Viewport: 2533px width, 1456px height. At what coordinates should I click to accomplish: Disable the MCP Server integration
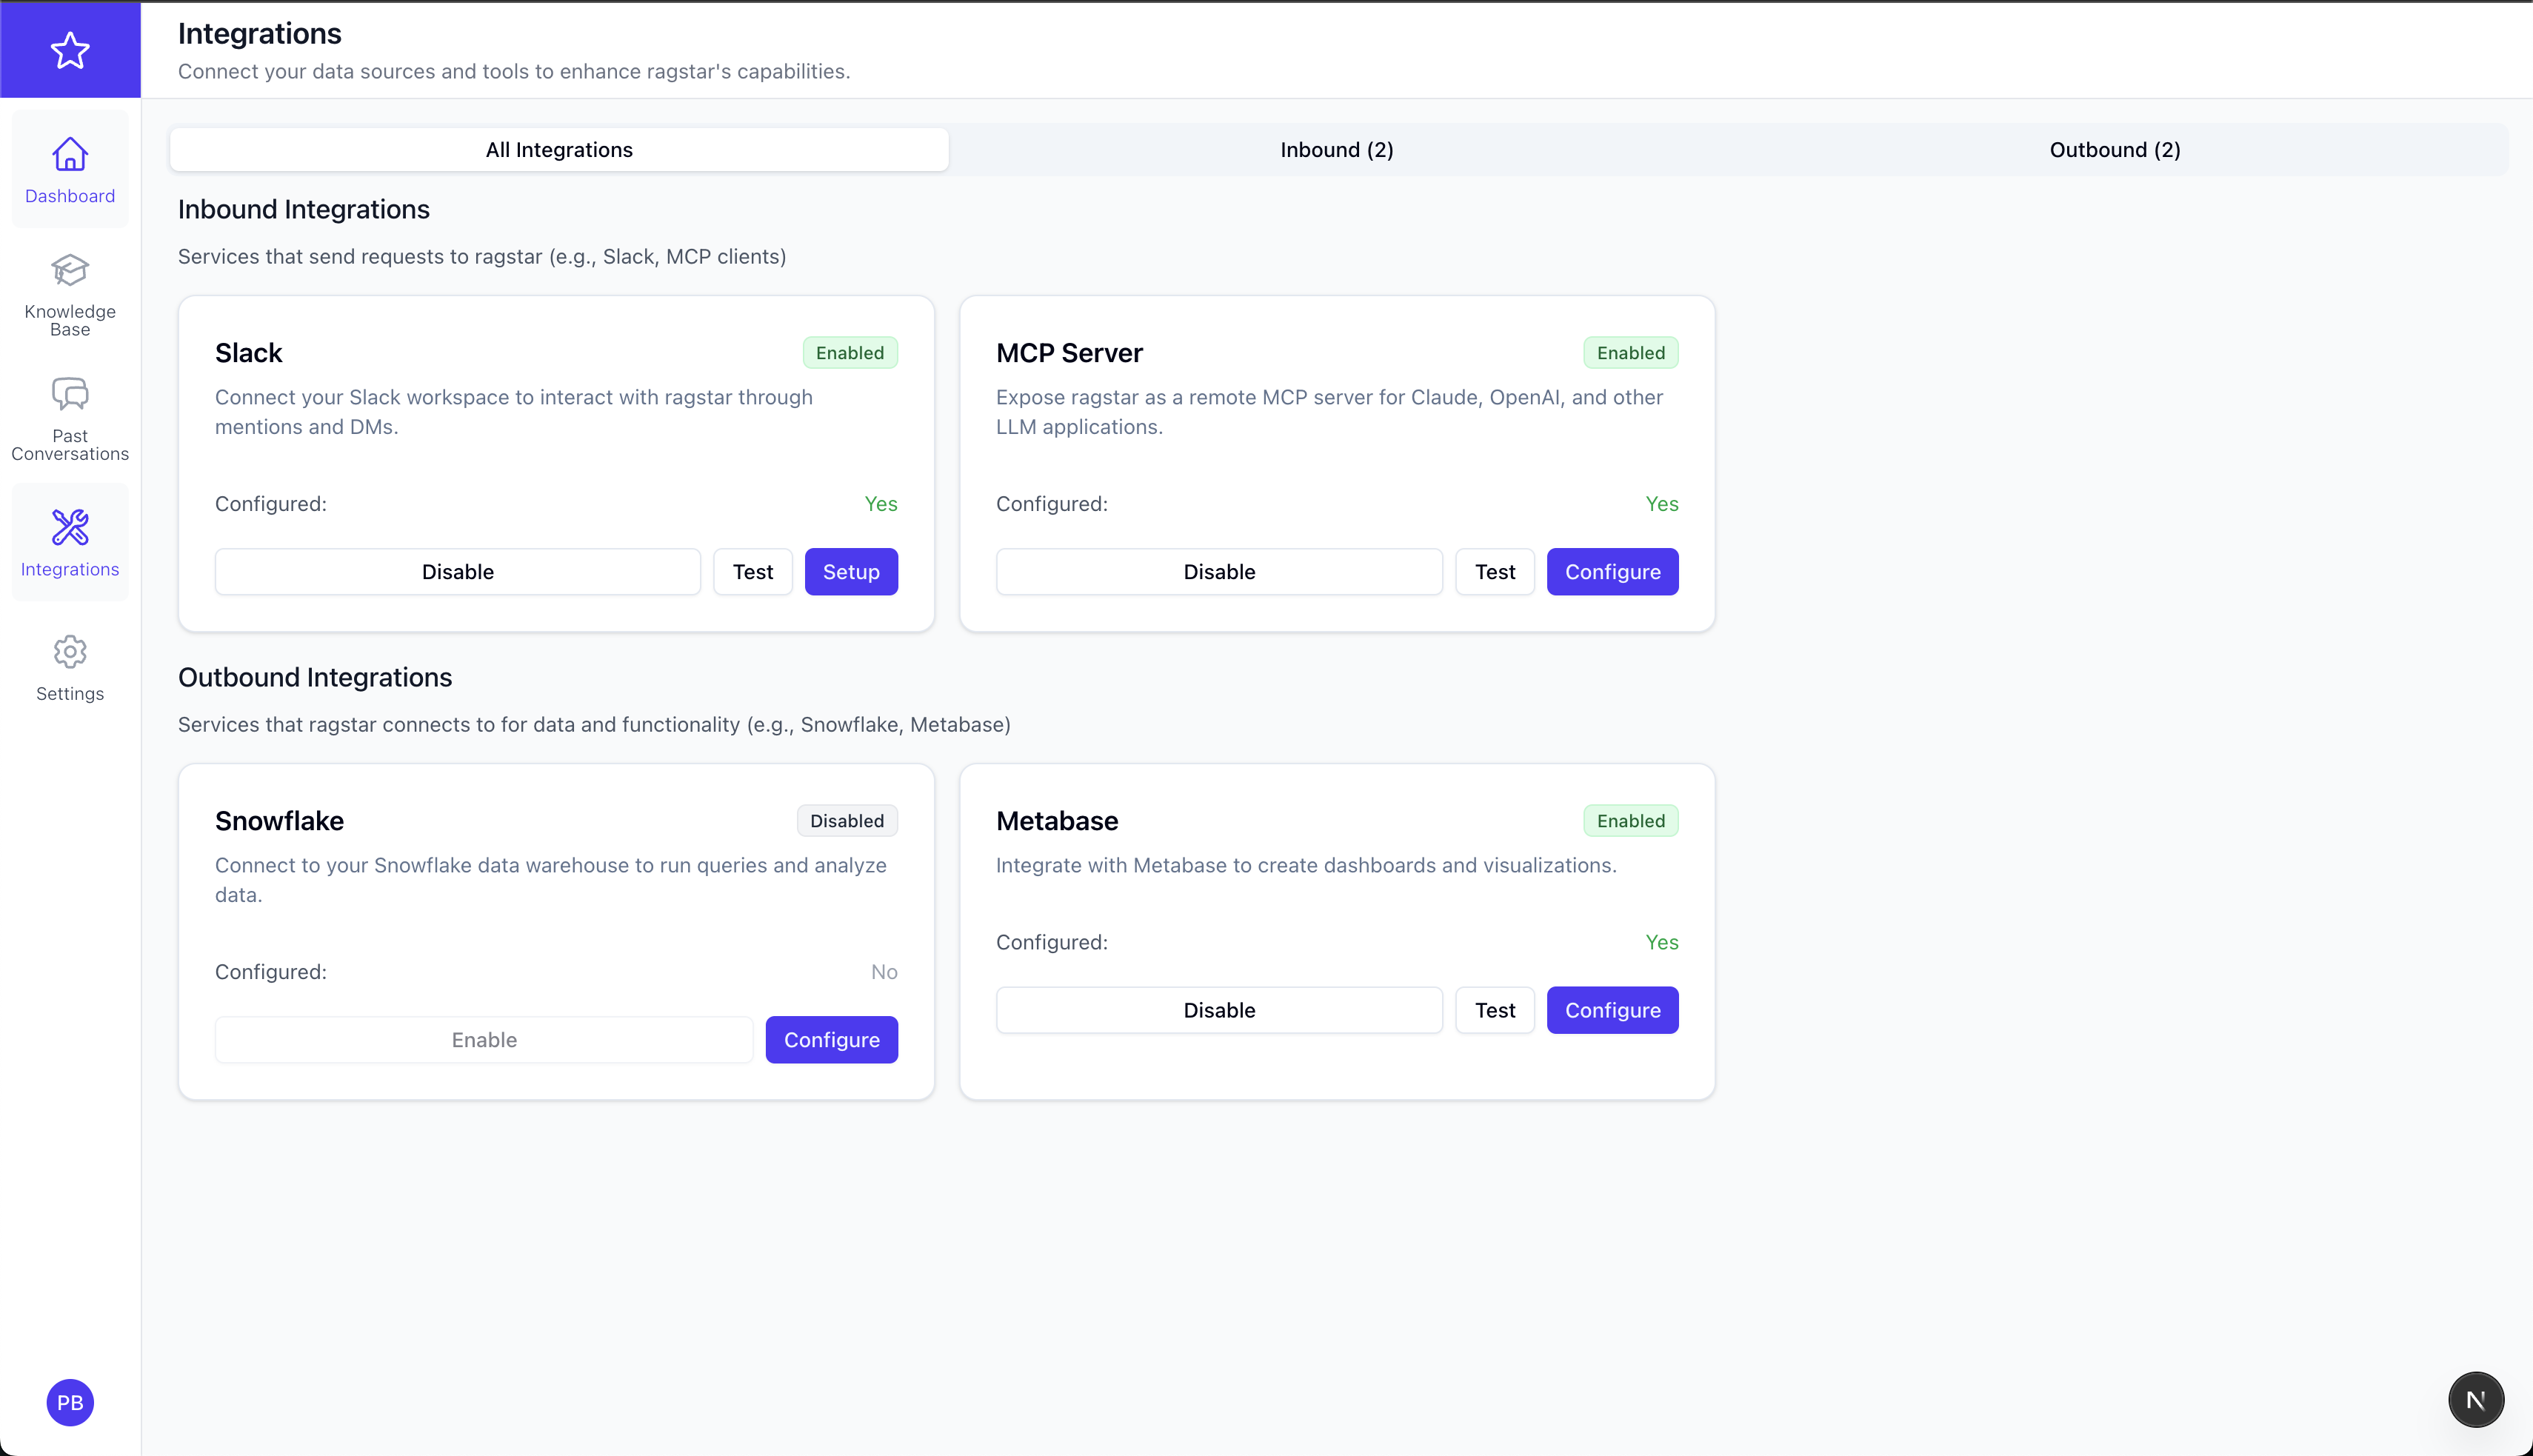pos(1219,572)
